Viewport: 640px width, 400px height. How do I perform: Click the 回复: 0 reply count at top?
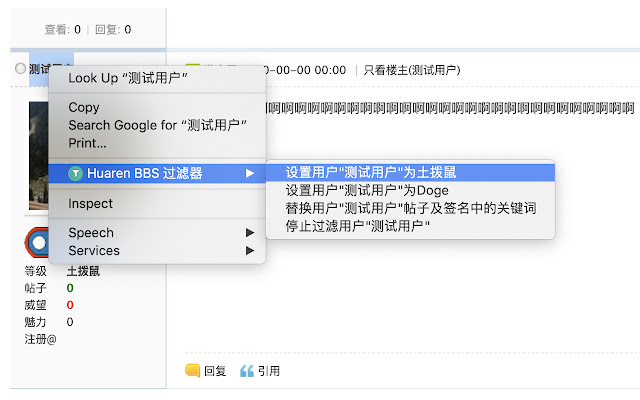point(113,29)
